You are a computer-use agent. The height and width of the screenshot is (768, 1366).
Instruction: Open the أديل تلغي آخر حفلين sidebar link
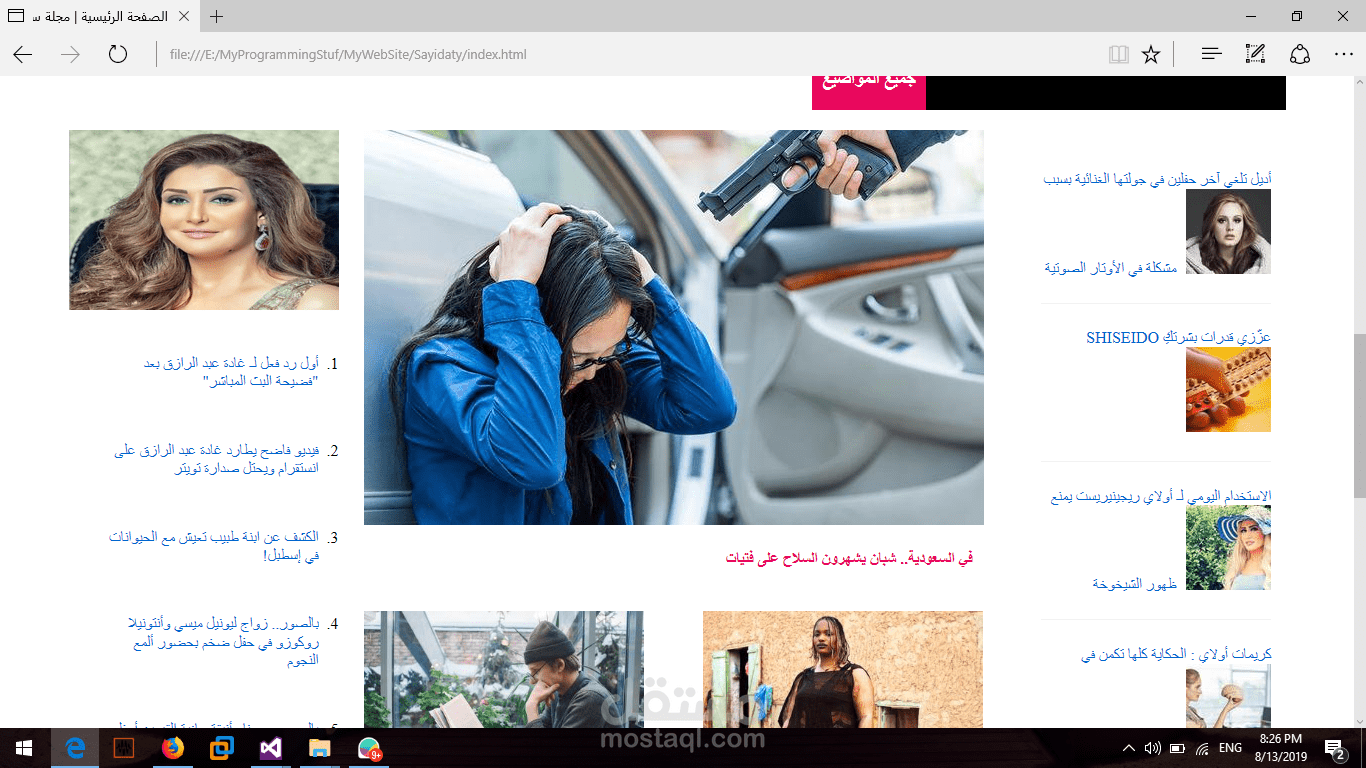(x=1158, y=179)
